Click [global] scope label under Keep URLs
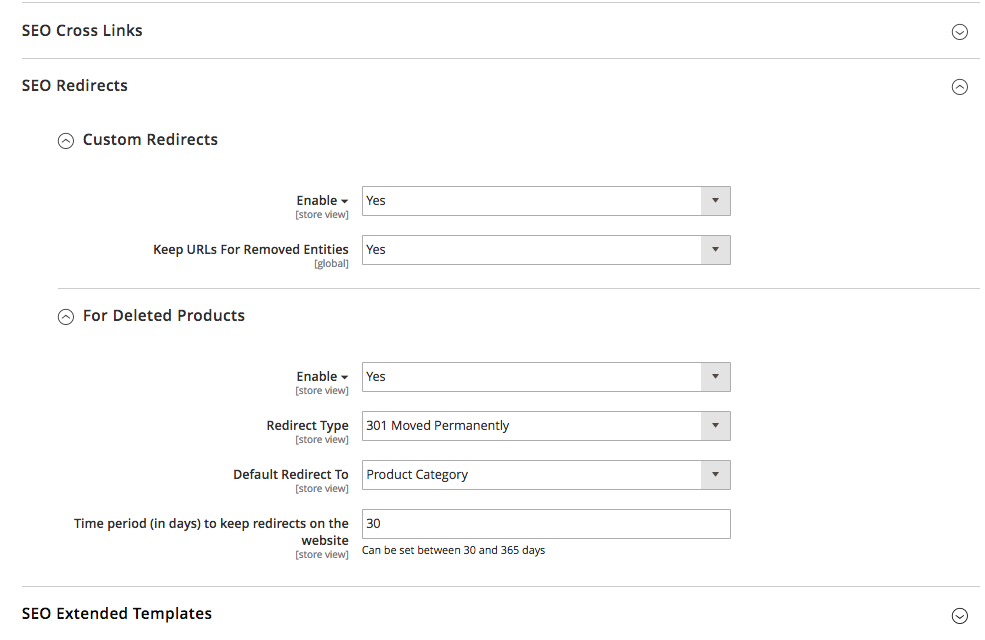Viewport: 985px width, 640px height. pos(331,264)
